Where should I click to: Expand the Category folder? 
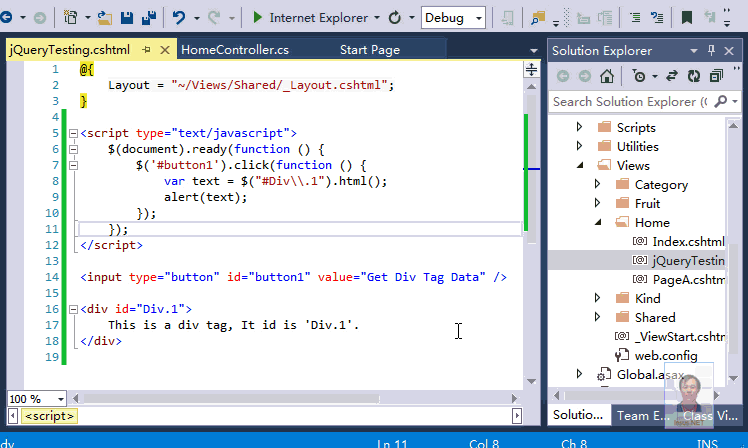click(x=597, y=184)
